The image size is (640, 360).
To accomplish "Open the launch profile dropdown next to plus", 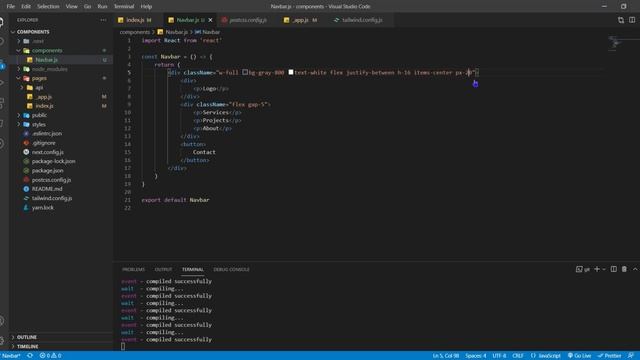I will tap(604, 269).
